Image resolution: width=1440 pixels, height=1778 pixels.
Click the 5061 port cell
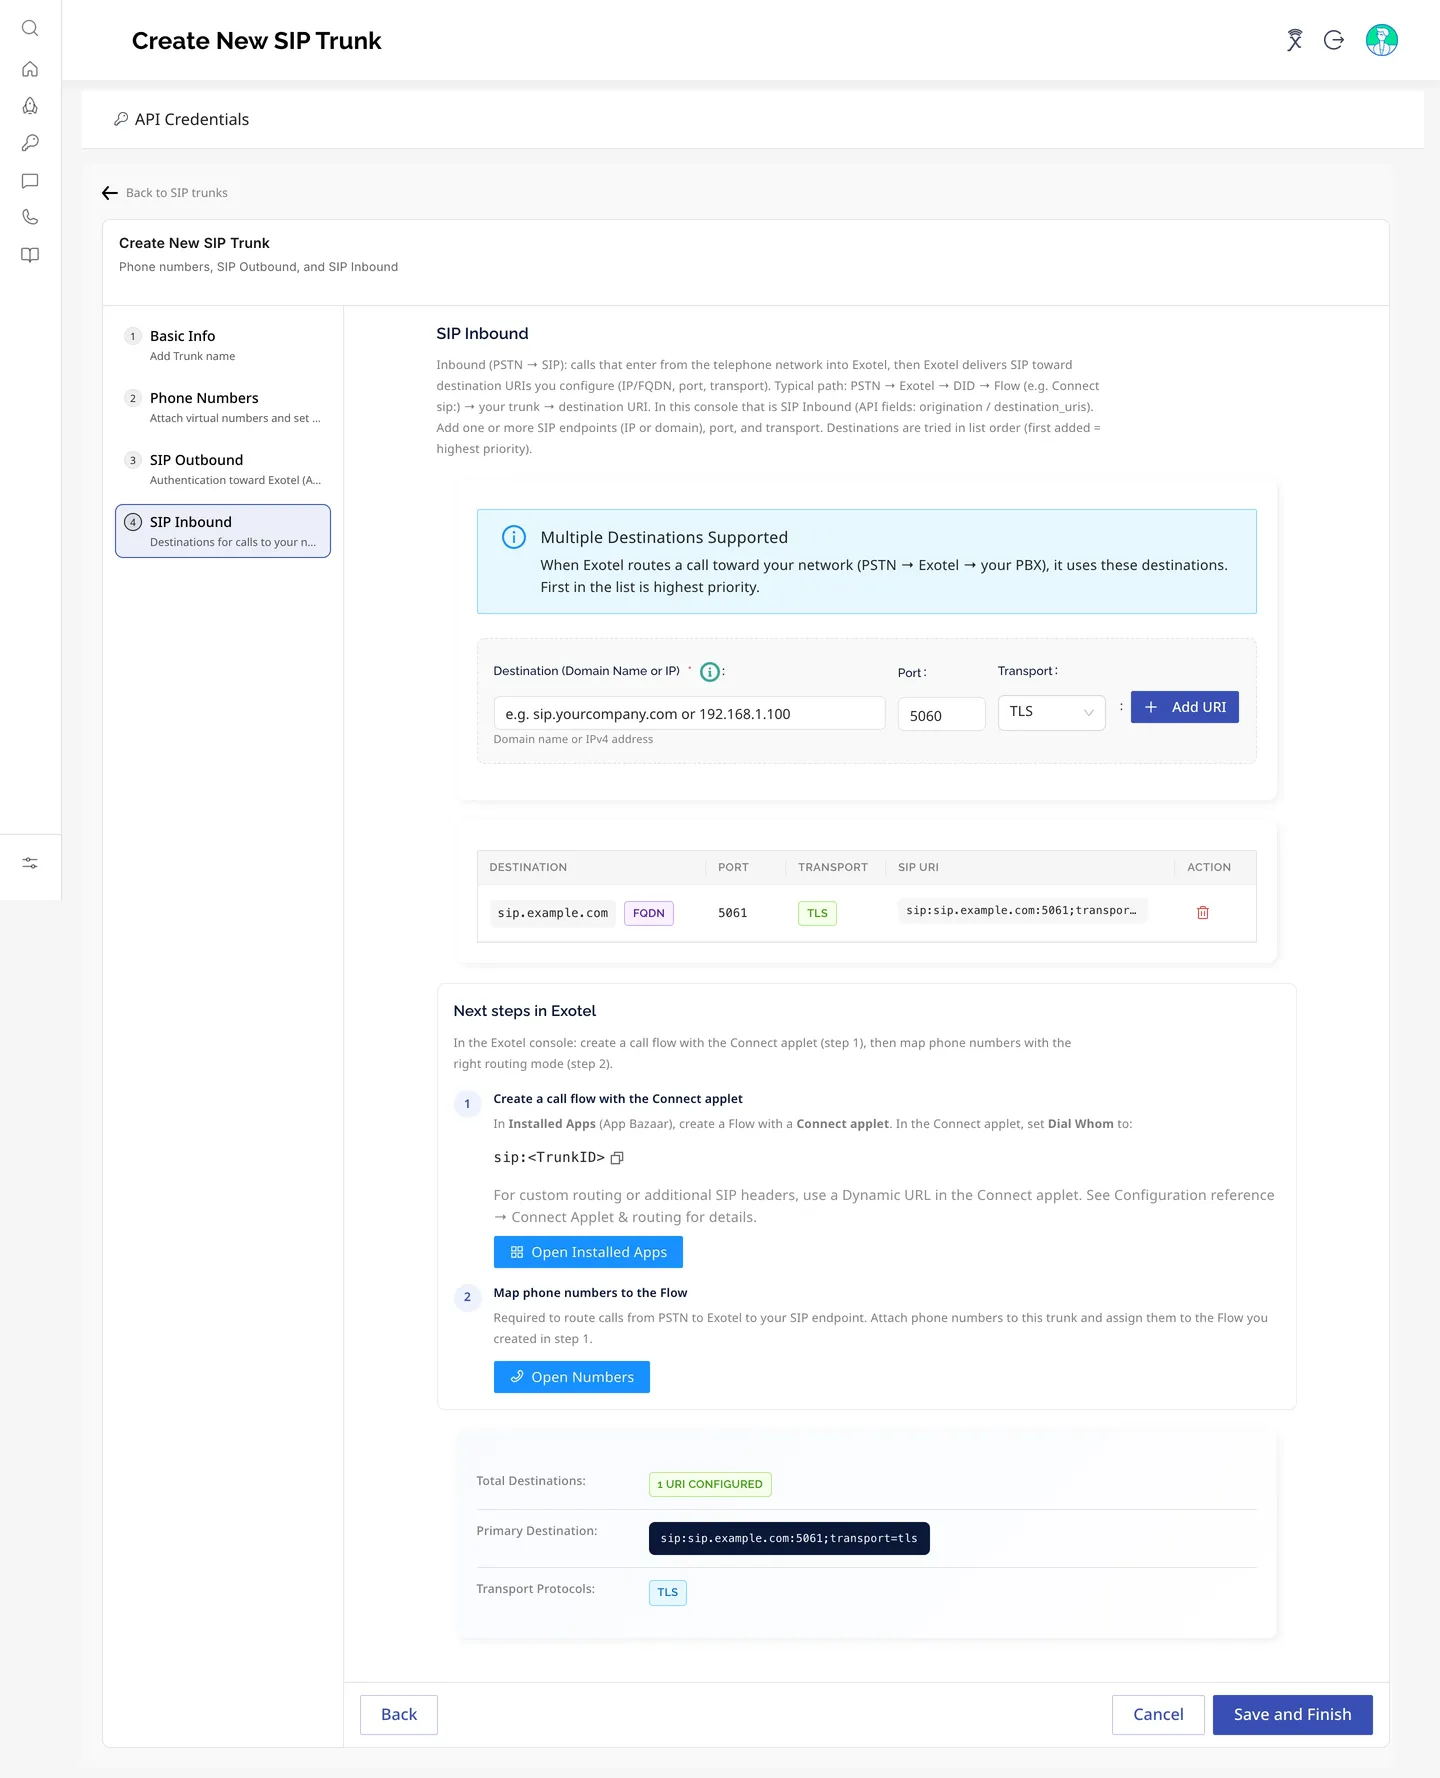coord(733,913)
